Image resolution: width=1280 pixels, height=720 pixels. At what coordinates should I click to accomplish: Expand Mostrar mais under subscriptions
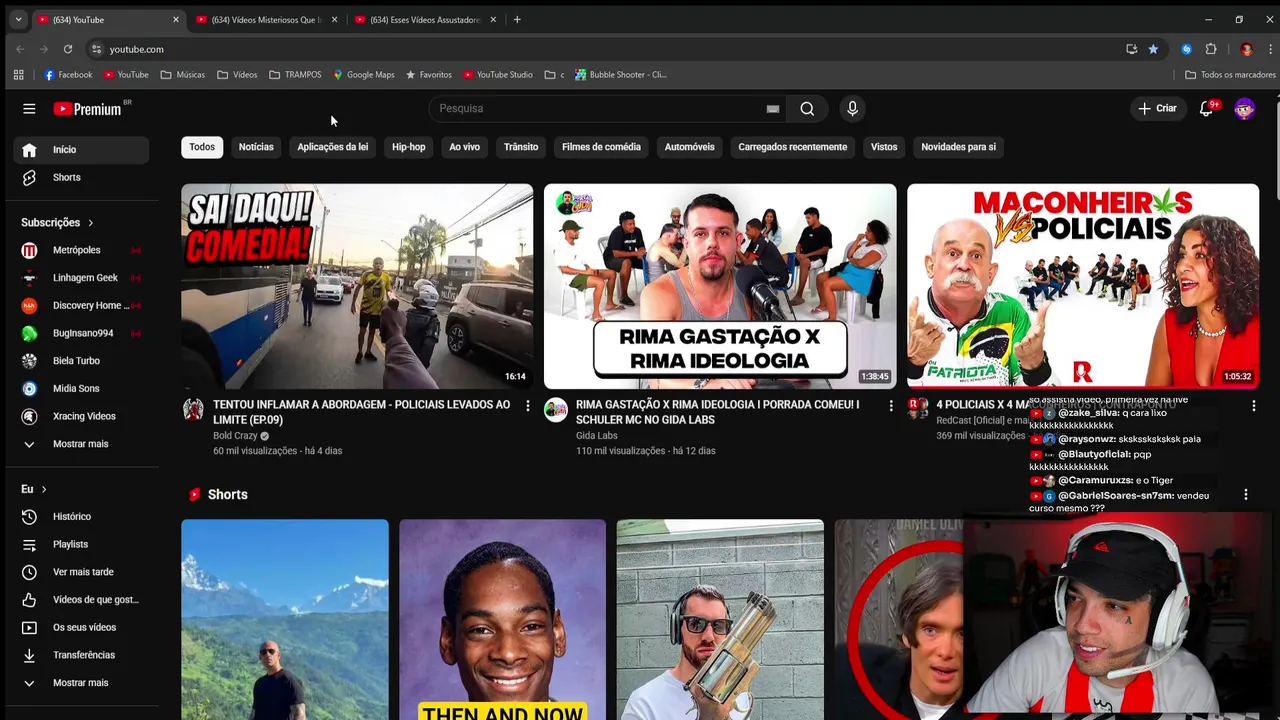tap(81, 444)
